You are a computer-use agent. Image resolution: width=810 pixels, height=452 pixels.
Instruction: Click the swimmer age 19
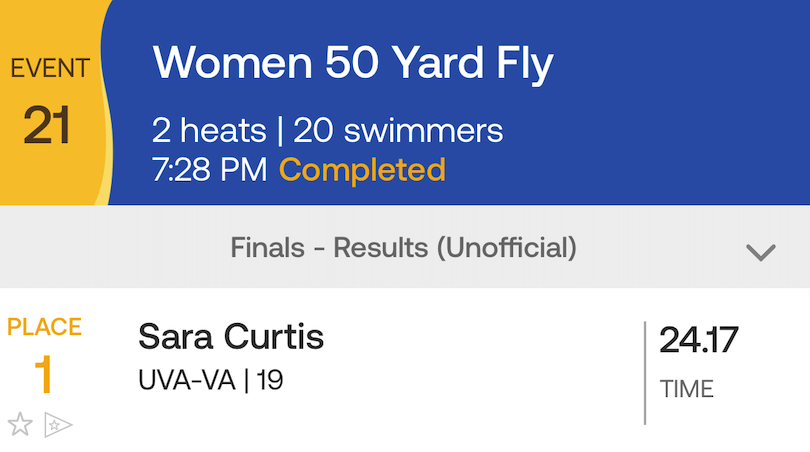tap(270, 380)
